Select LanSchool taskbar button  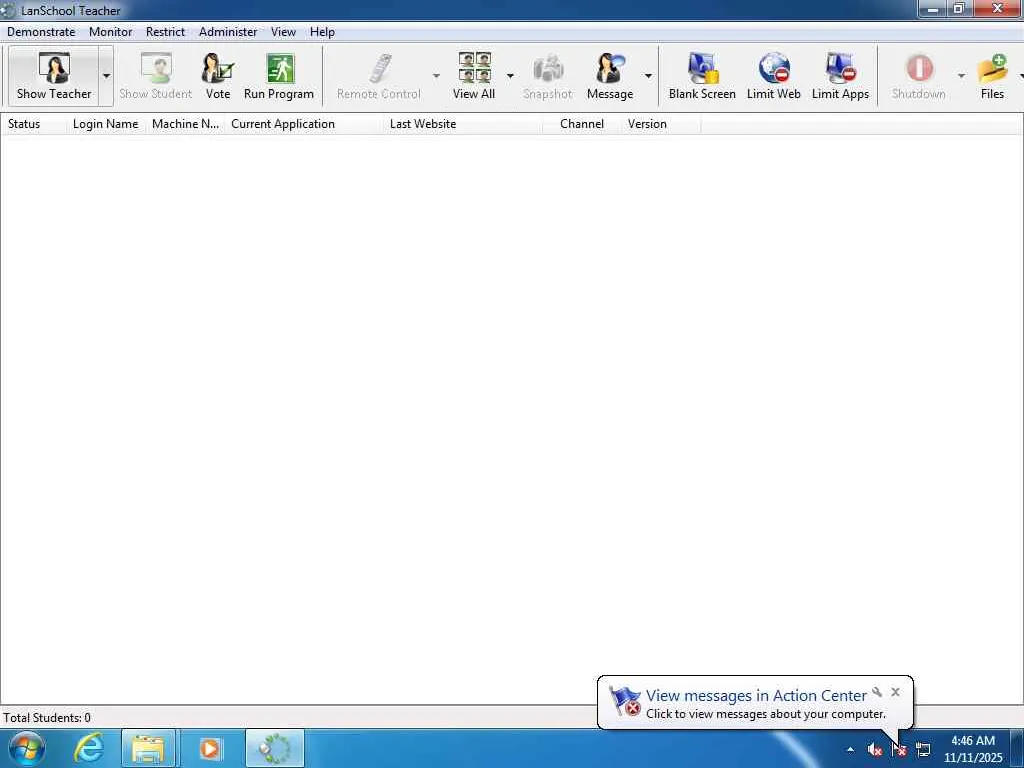point(275,748)
